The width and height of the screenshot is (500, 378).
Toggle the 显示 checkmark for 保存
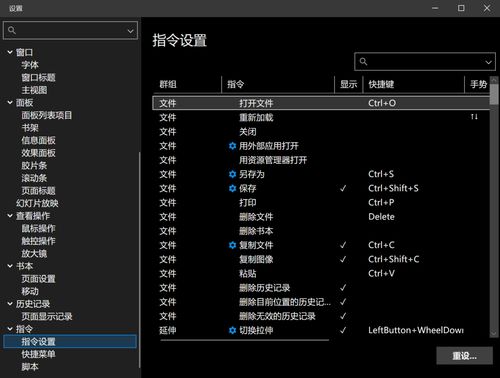(343, 188)
